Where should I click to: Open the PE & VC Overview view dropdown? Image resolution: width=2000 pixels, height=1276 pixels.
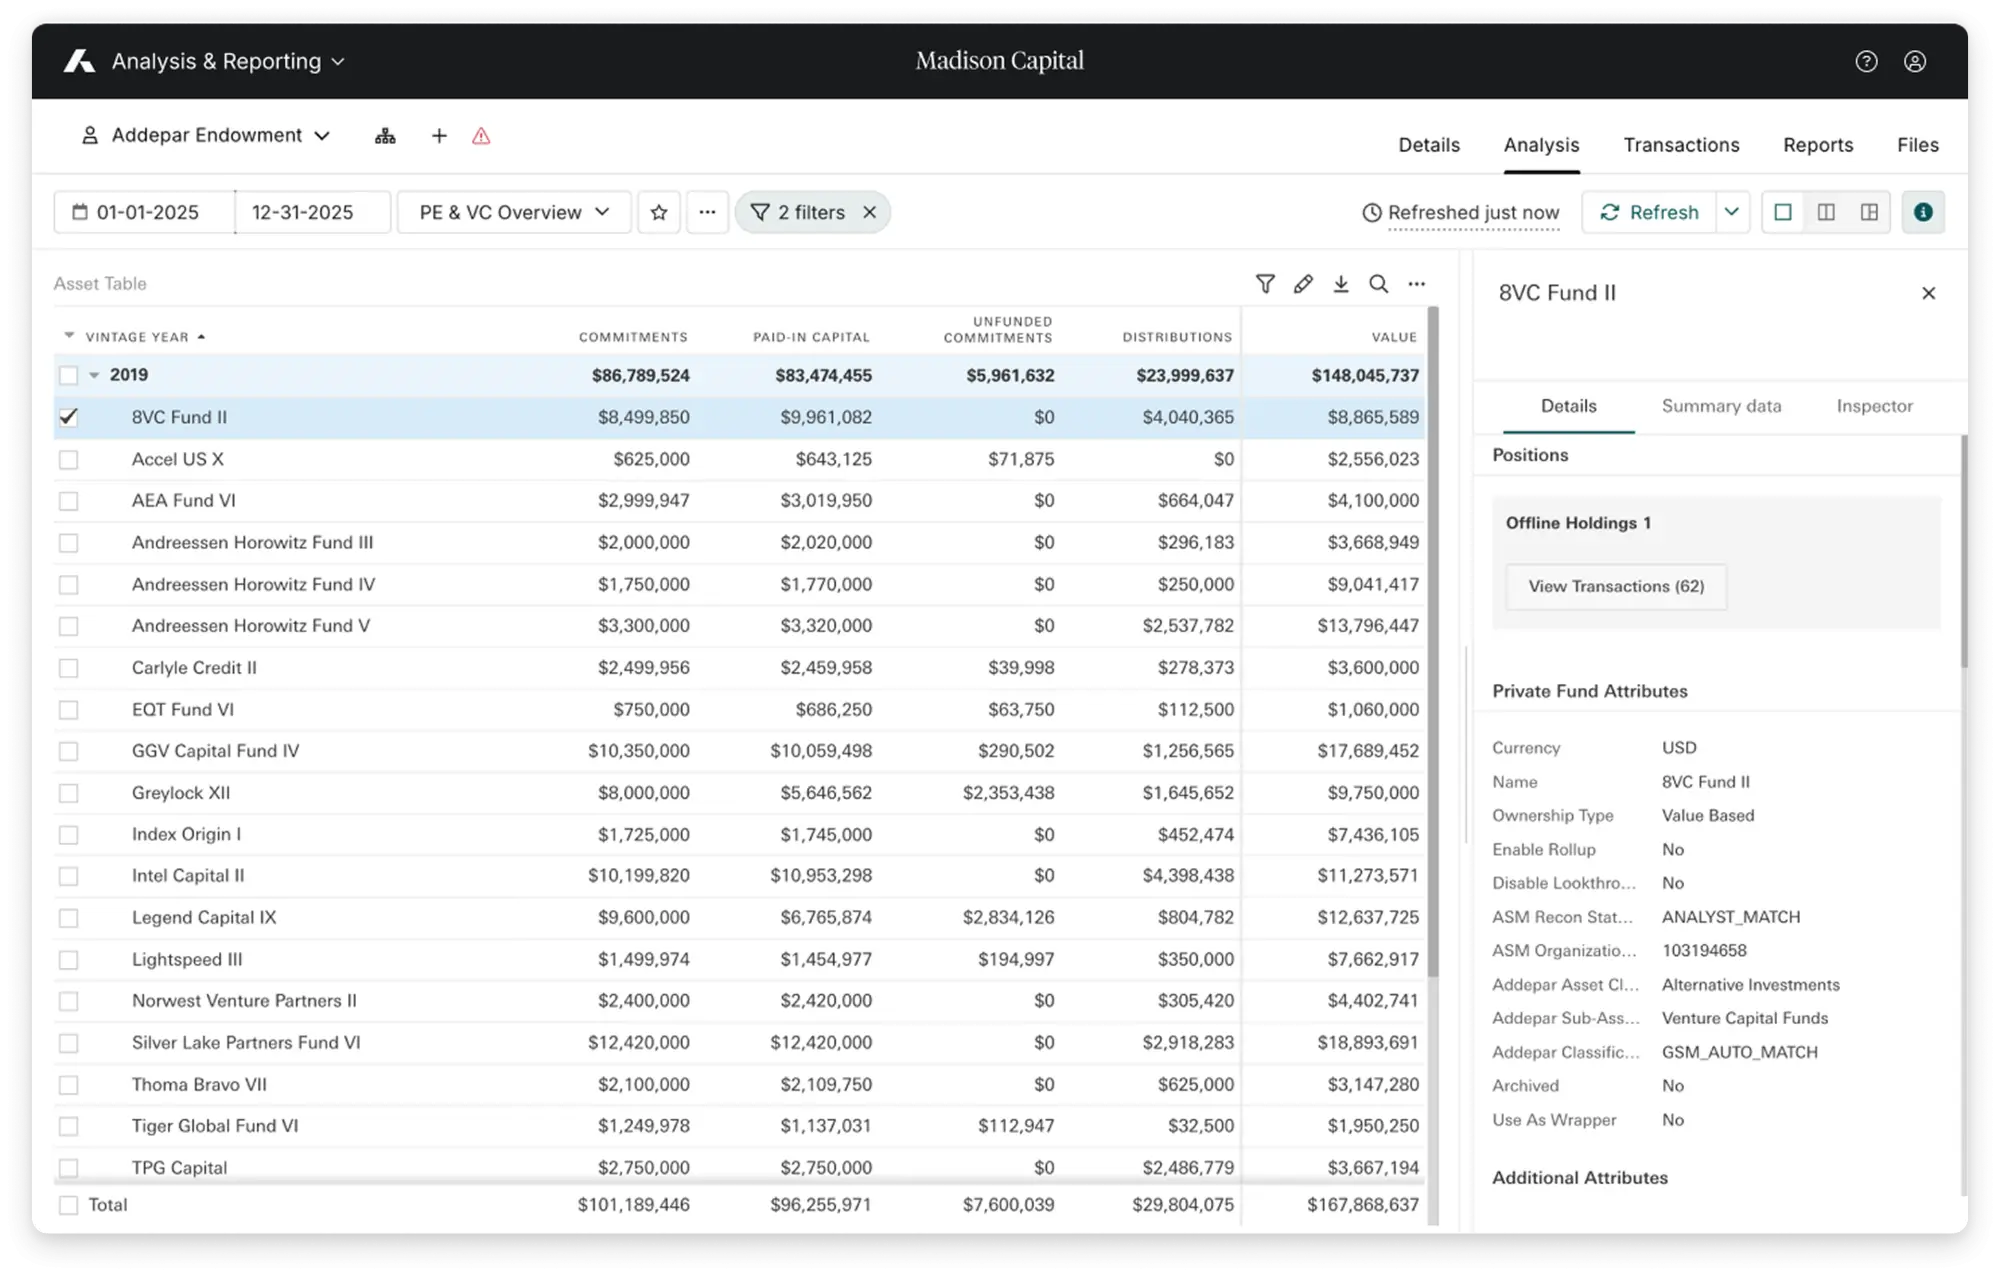(514, 212)
